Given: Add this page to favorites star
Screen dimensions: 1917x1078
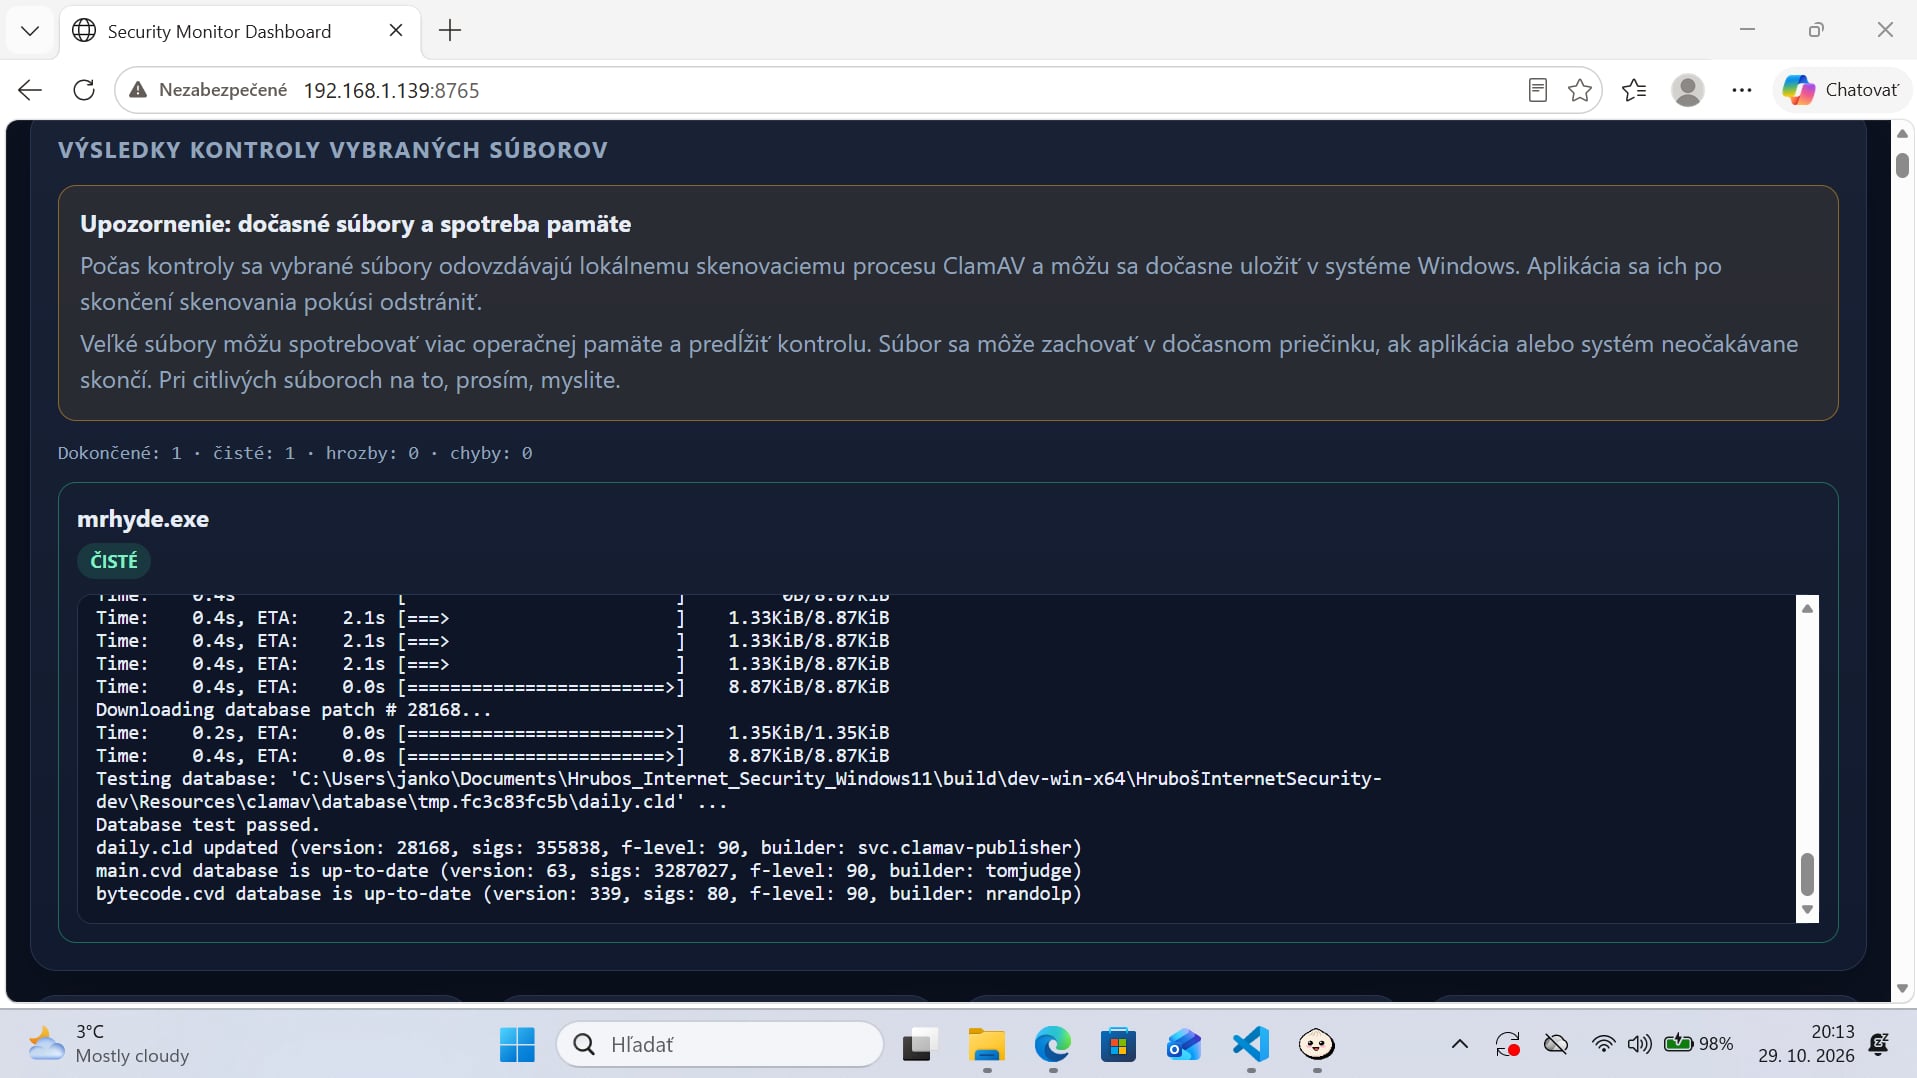Looking at the screenshot, I should click(1580, 90).
